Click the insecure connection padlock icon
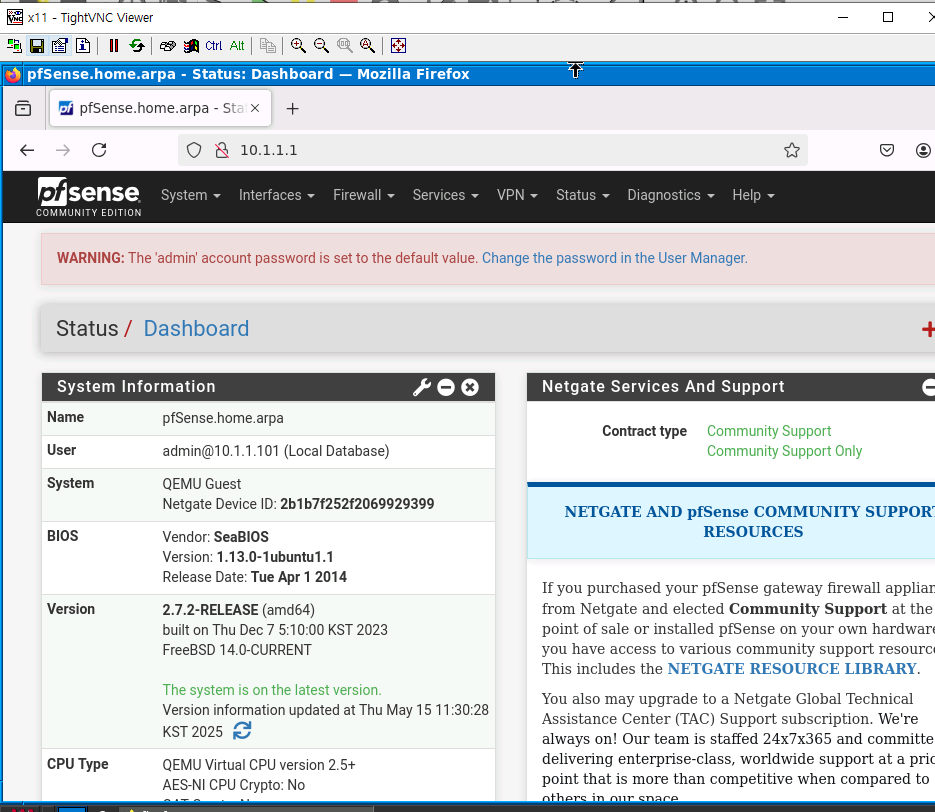The height and width of the screenshot is (812, 935). (x=222, y=150)
